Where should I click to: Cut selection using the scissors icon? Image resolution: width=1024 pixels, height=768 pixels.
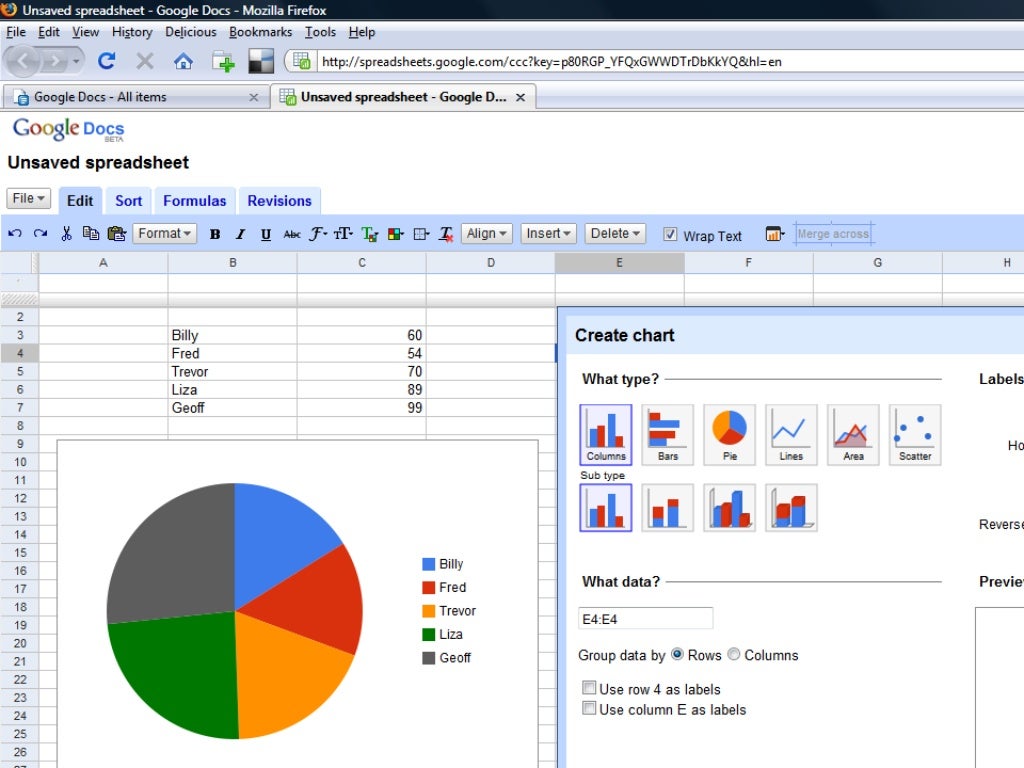pos(66,233)
